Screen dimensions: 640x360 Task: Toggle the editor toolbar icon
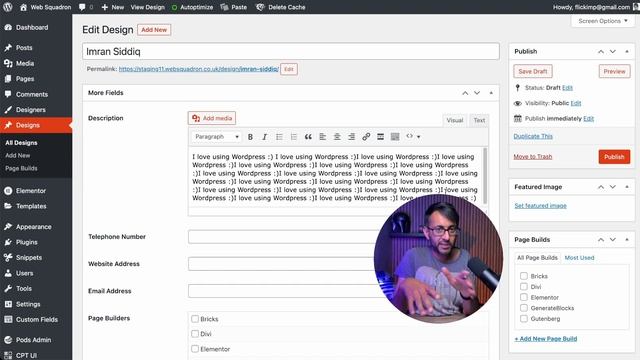(x=395, y=137)
